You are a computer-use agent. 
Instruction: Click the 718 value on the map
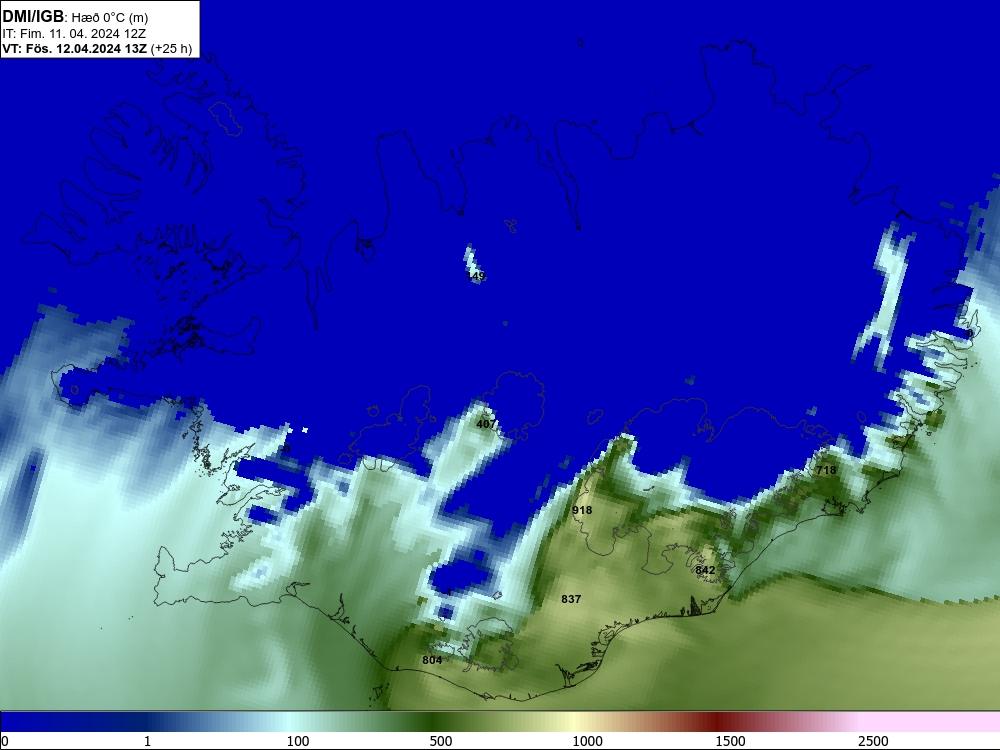(x=826, y=470)
